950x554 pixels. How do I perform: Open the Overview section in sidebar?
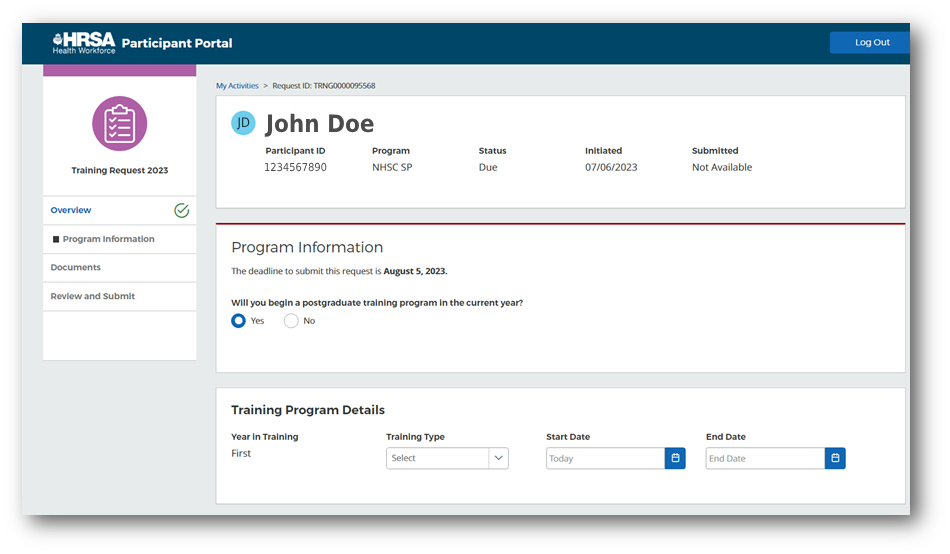tap(71, 211)
